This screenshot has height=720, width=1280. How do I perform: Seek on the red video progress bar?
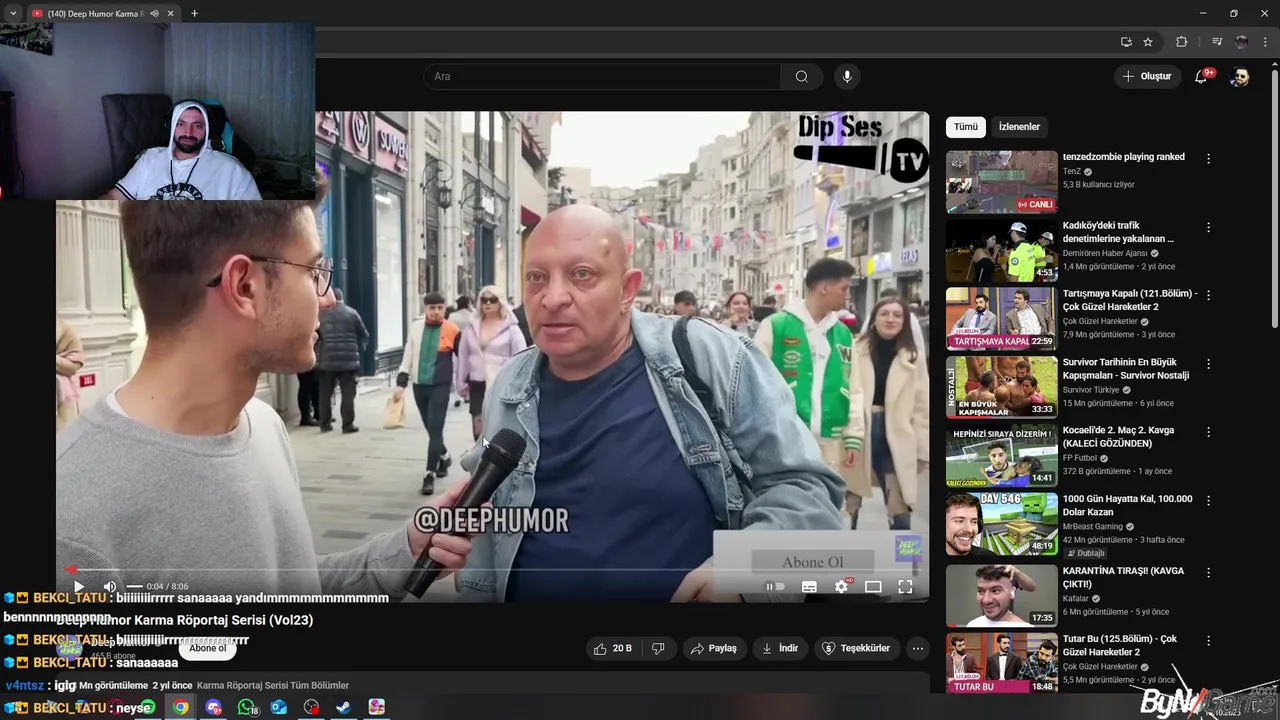click(x=492, y=570)
